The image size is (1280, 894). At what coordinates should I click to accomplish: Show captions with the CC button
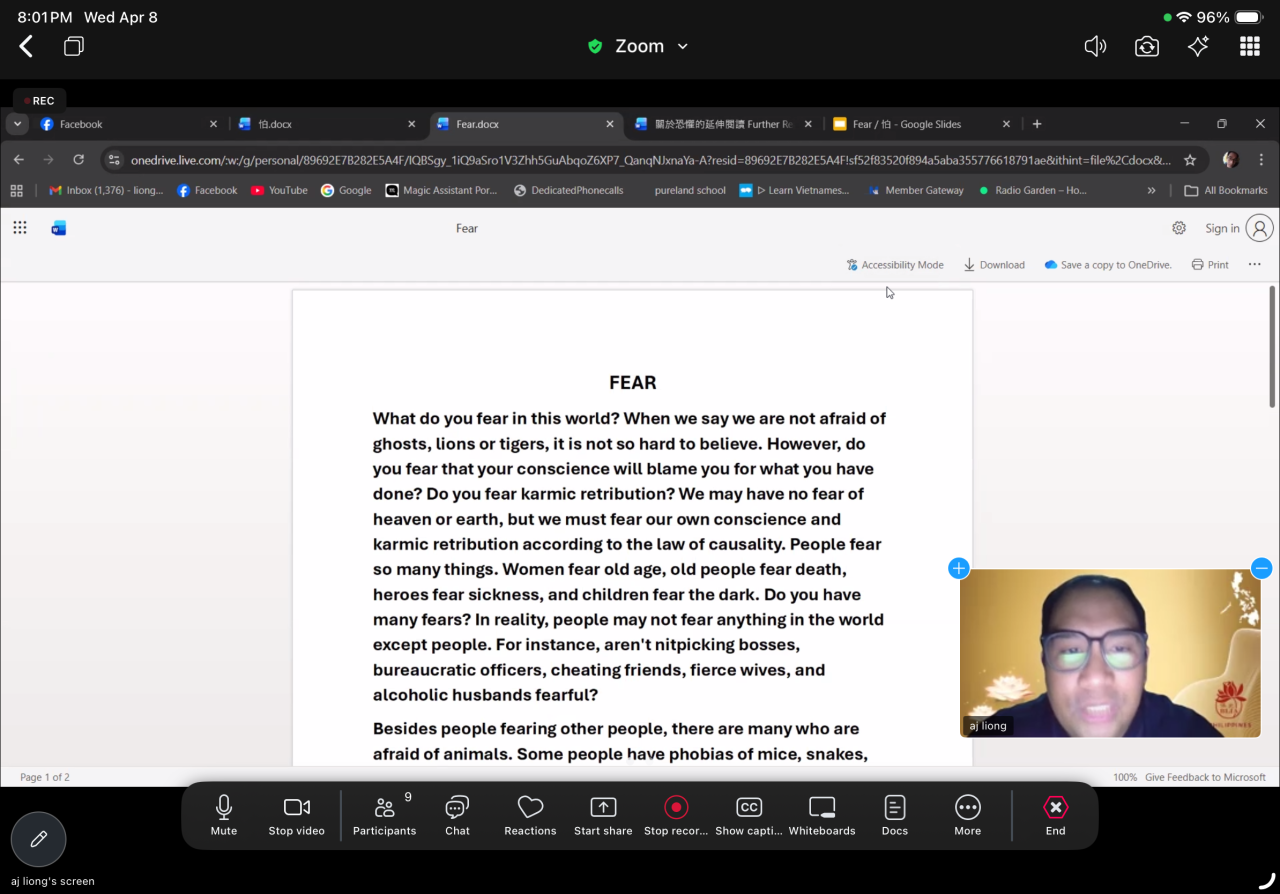tap(748, 815)
